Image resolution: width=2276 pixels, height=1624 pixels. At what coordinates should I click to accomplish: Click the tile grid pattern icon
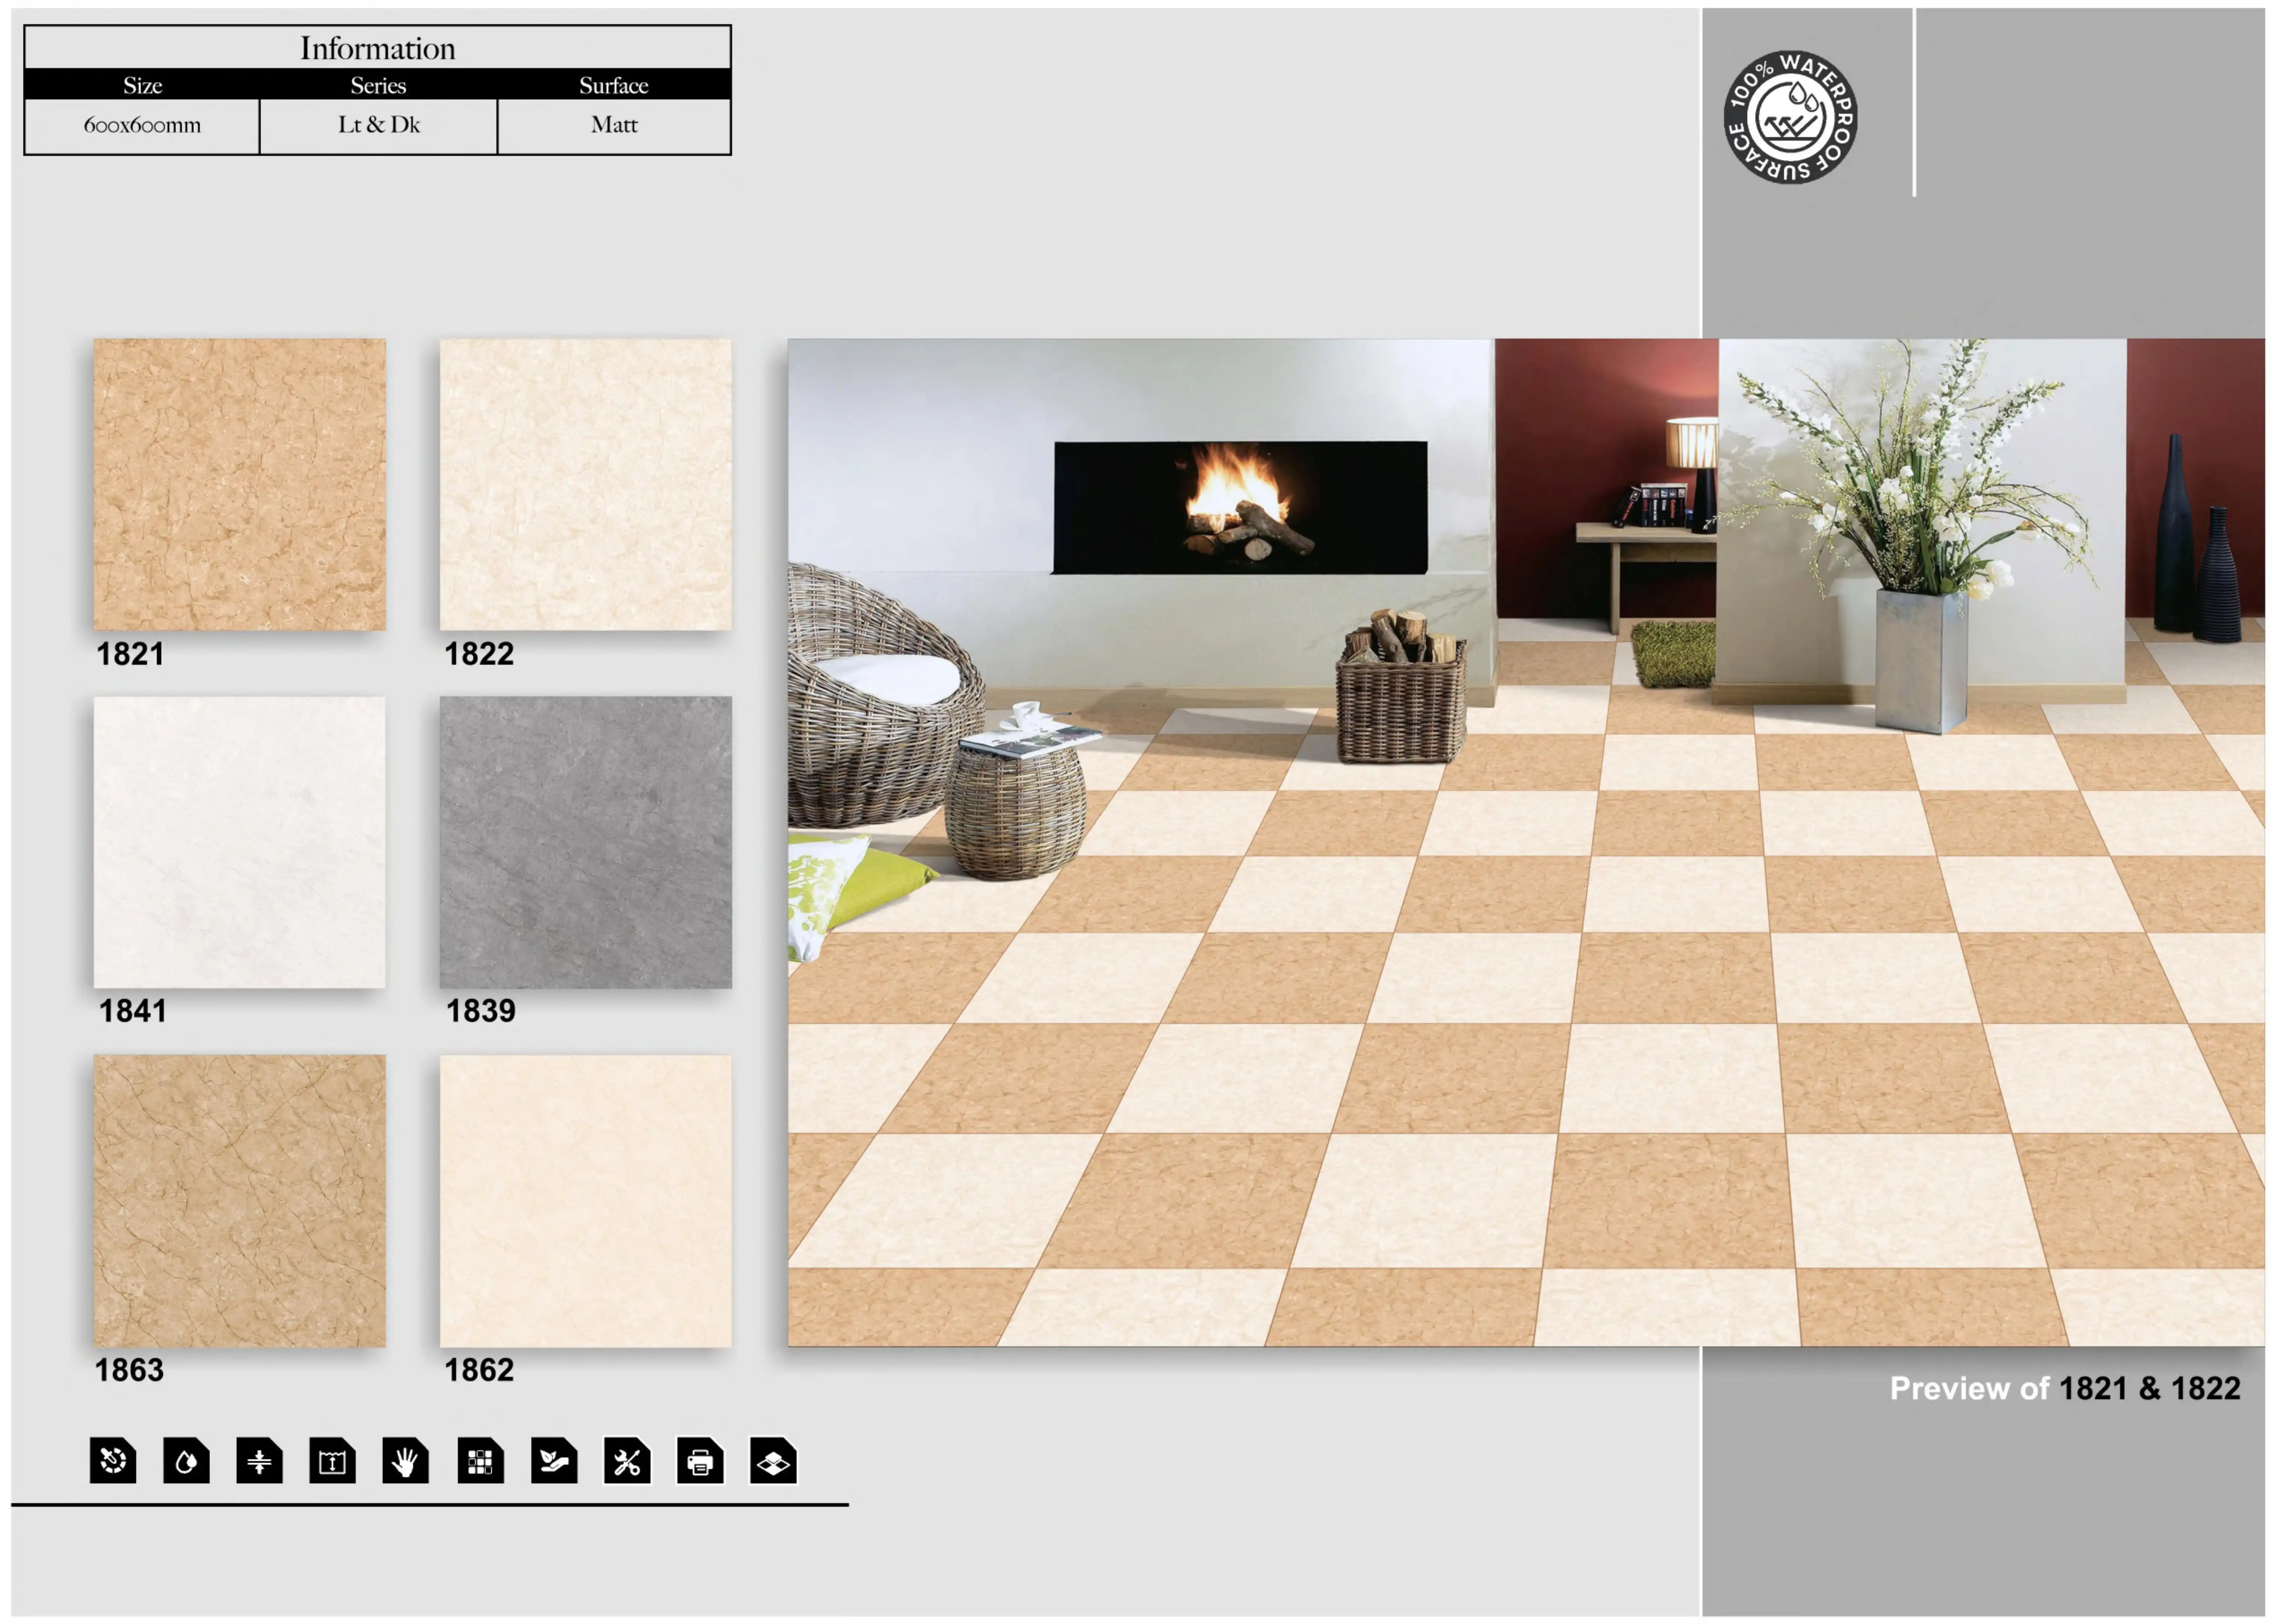[480, 1461]
